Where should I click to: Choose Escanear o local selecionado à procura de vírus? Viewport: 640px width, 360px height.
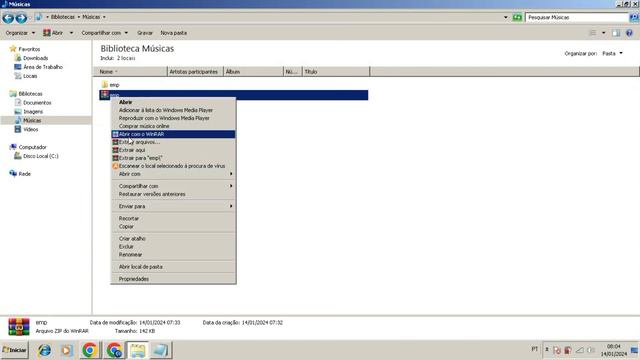pyautogui.click(x=173, y=166)
